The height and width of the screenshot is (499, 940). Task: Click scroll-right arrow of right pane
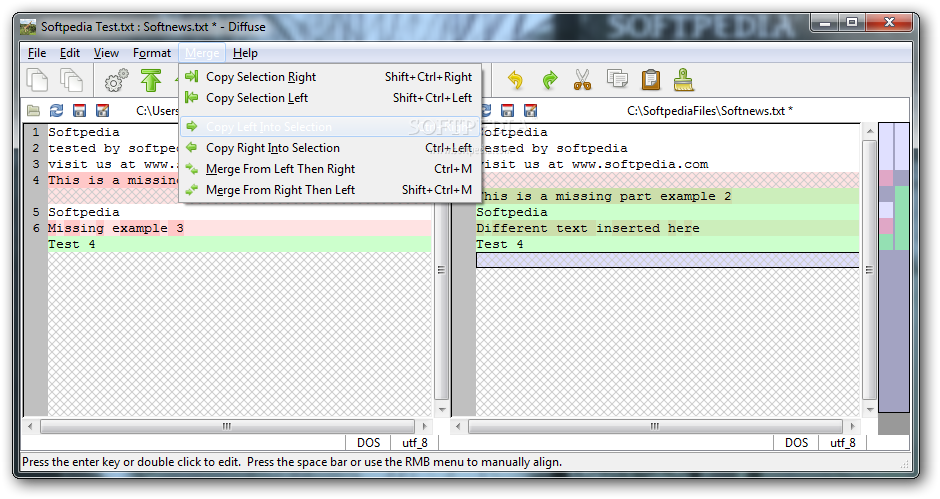coord(852,426)
